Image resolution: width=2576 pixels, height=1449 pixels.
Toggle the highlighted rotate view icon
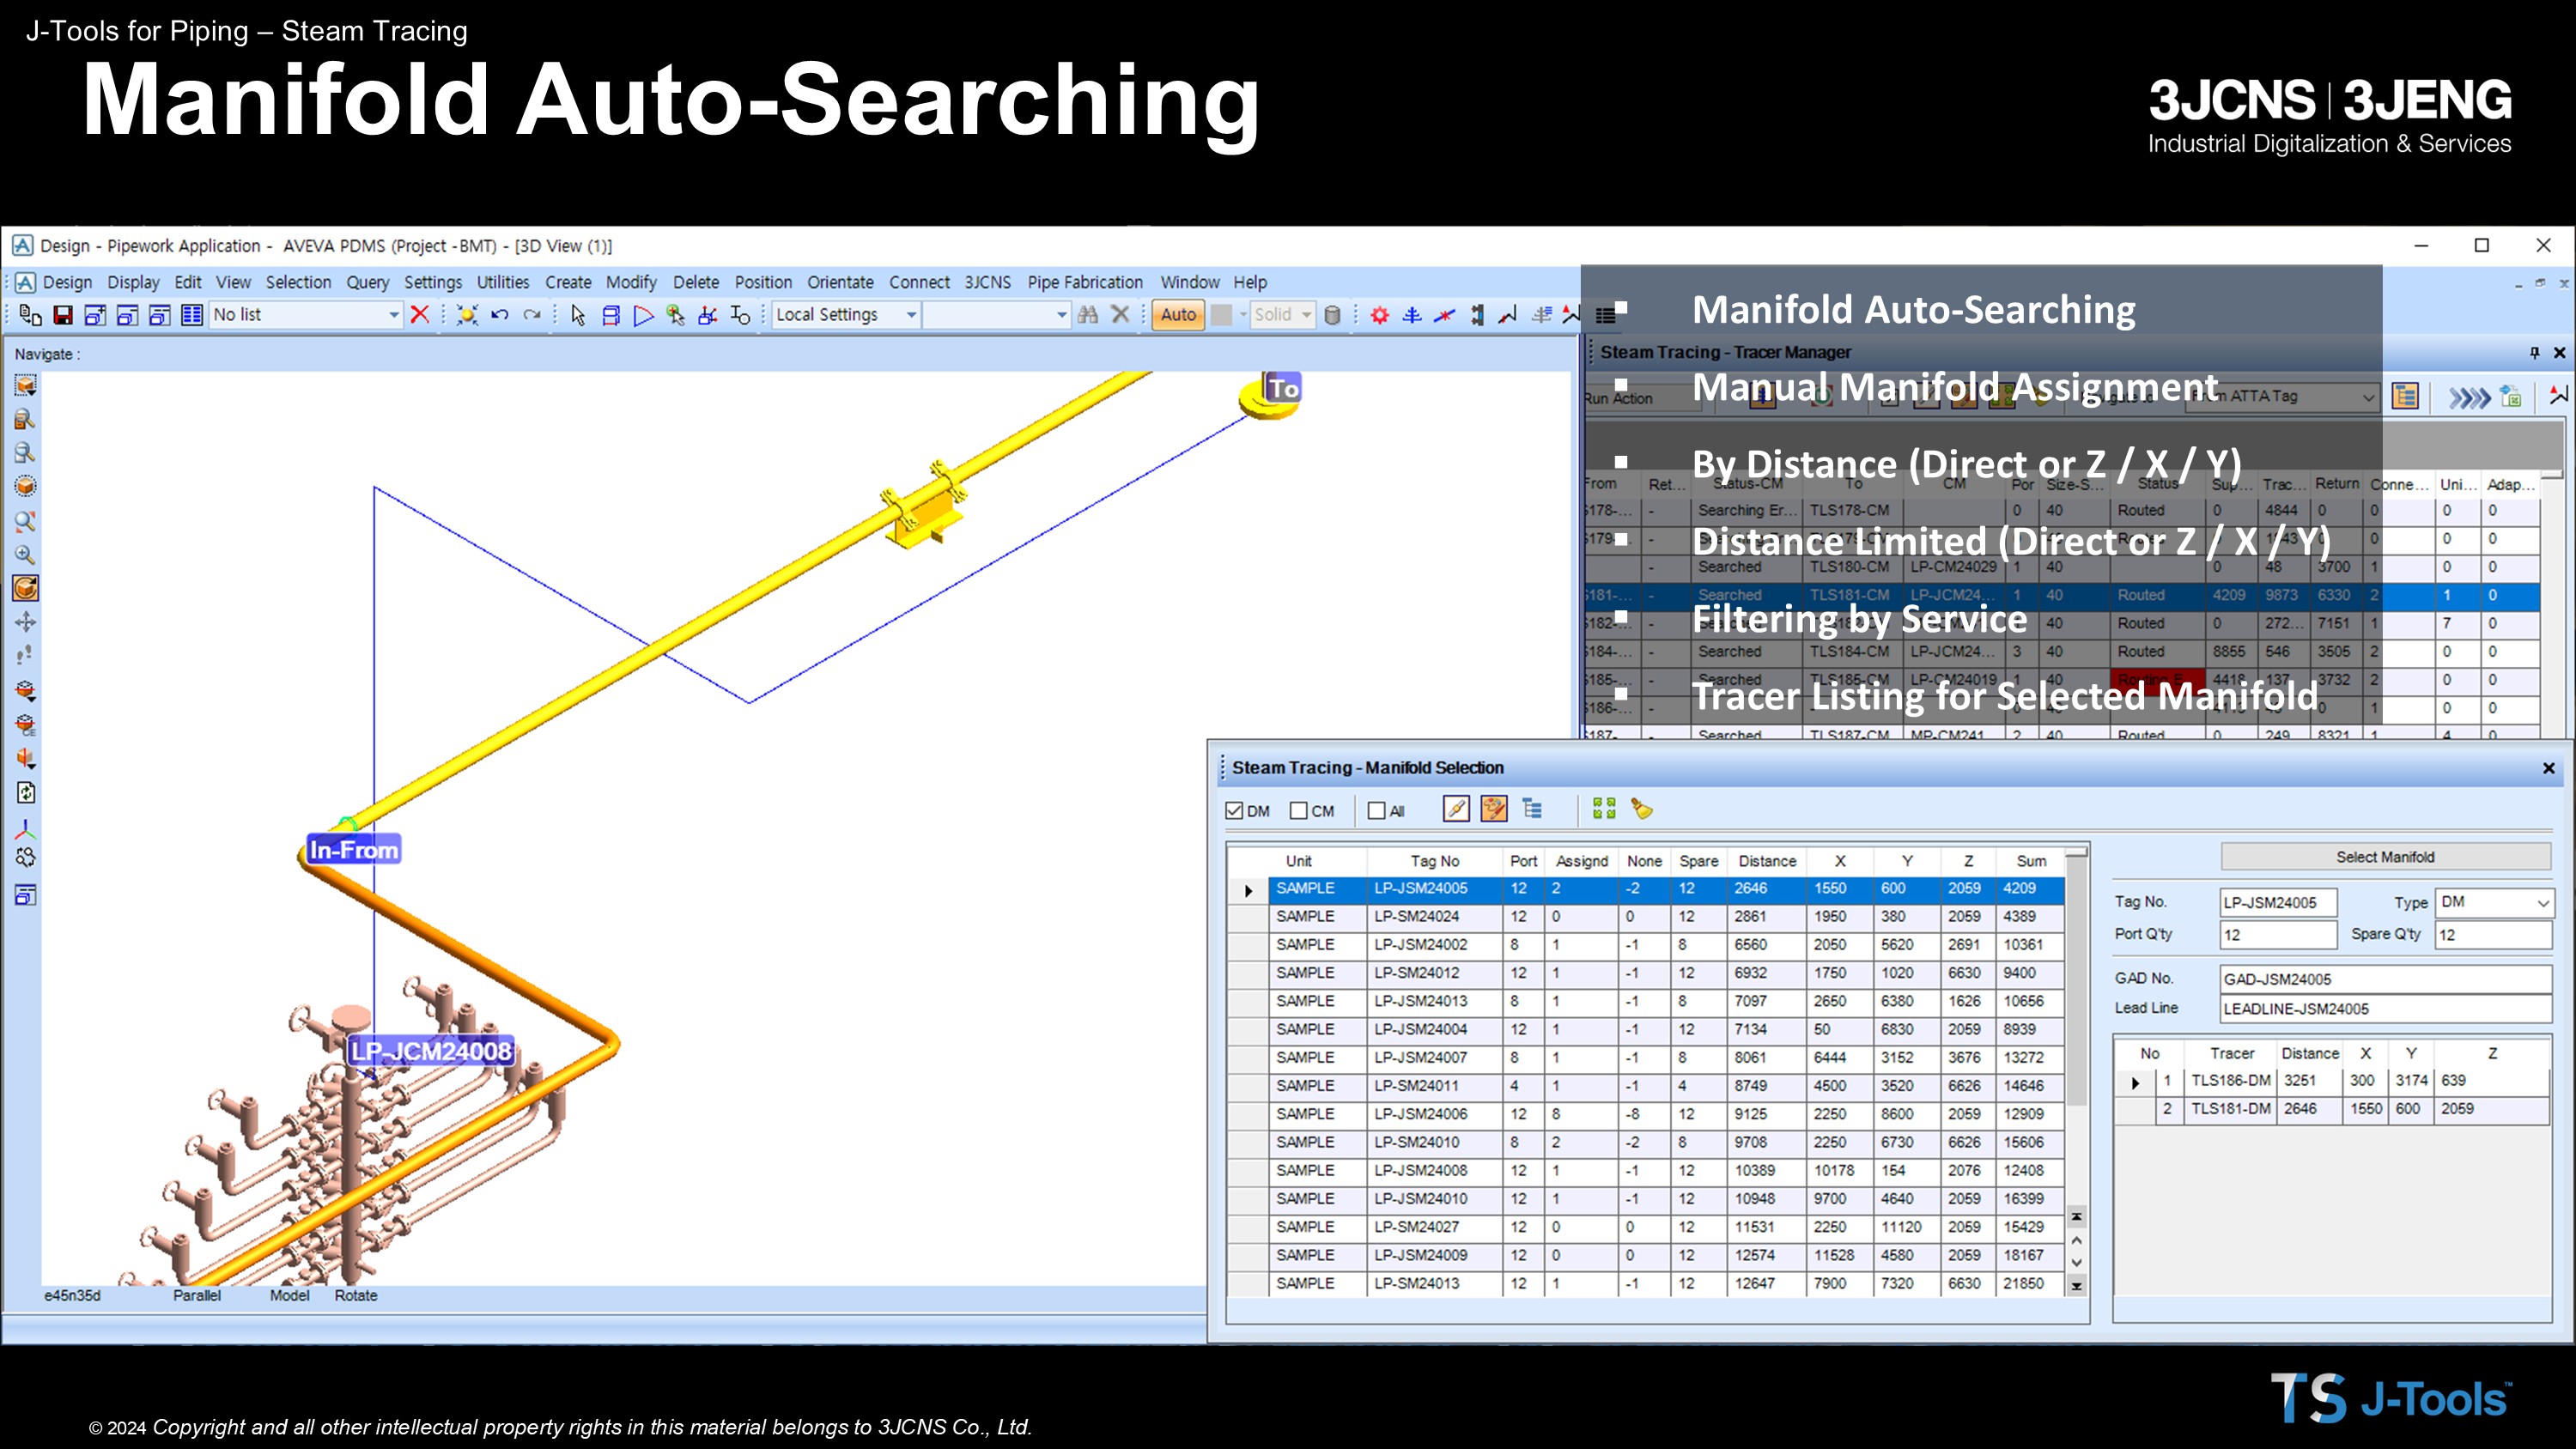[x=26, y=588]
